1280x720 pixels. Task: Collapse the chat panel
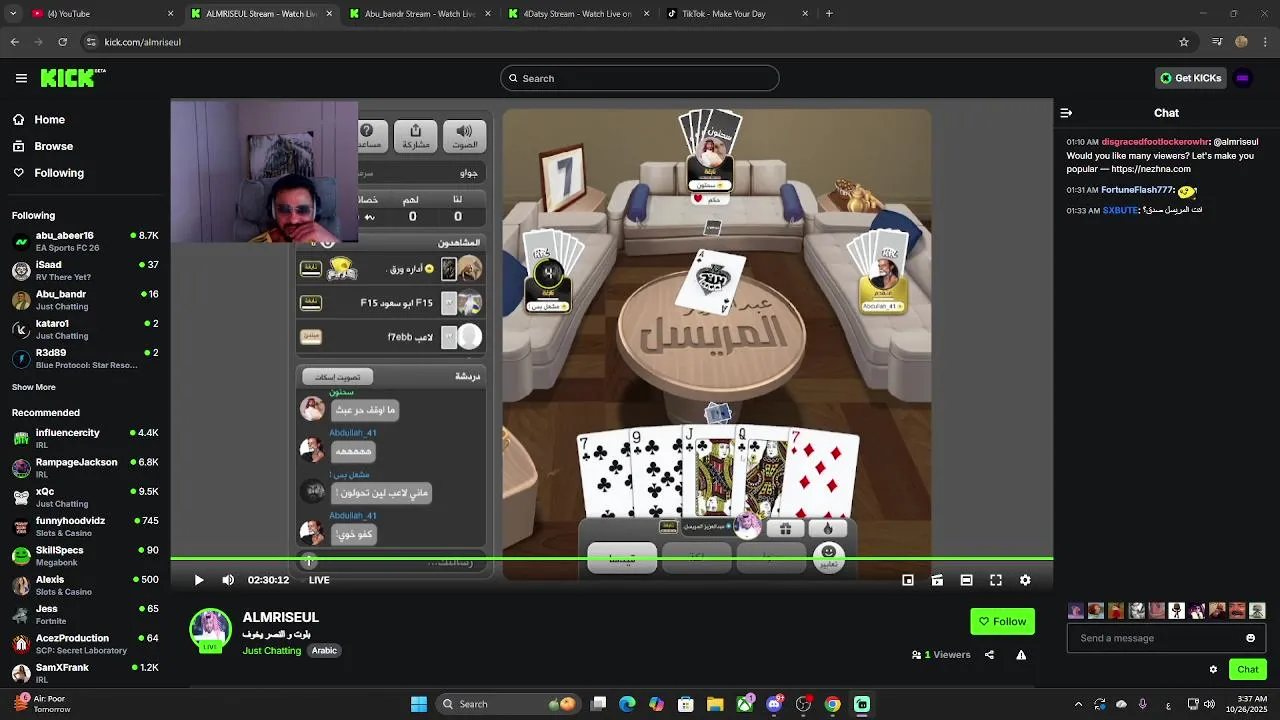coord(1066,113)
